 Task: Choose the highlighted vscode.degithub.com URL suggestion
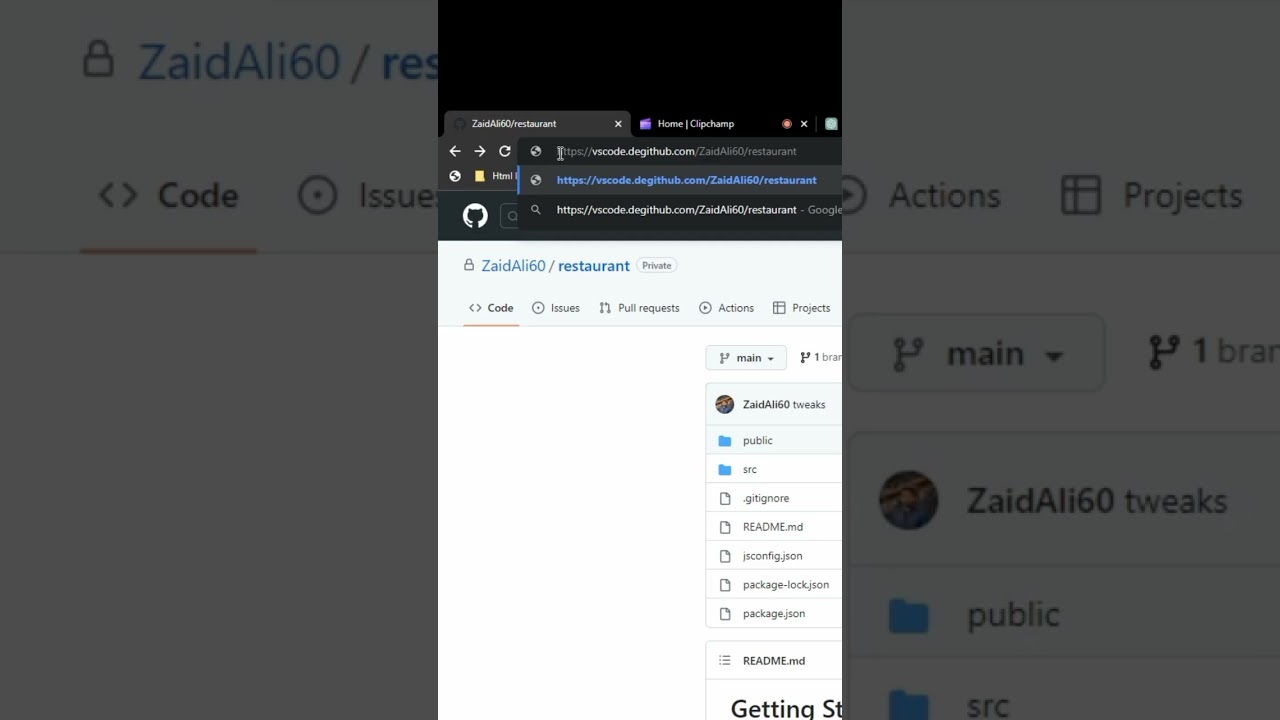click(680, 180)
